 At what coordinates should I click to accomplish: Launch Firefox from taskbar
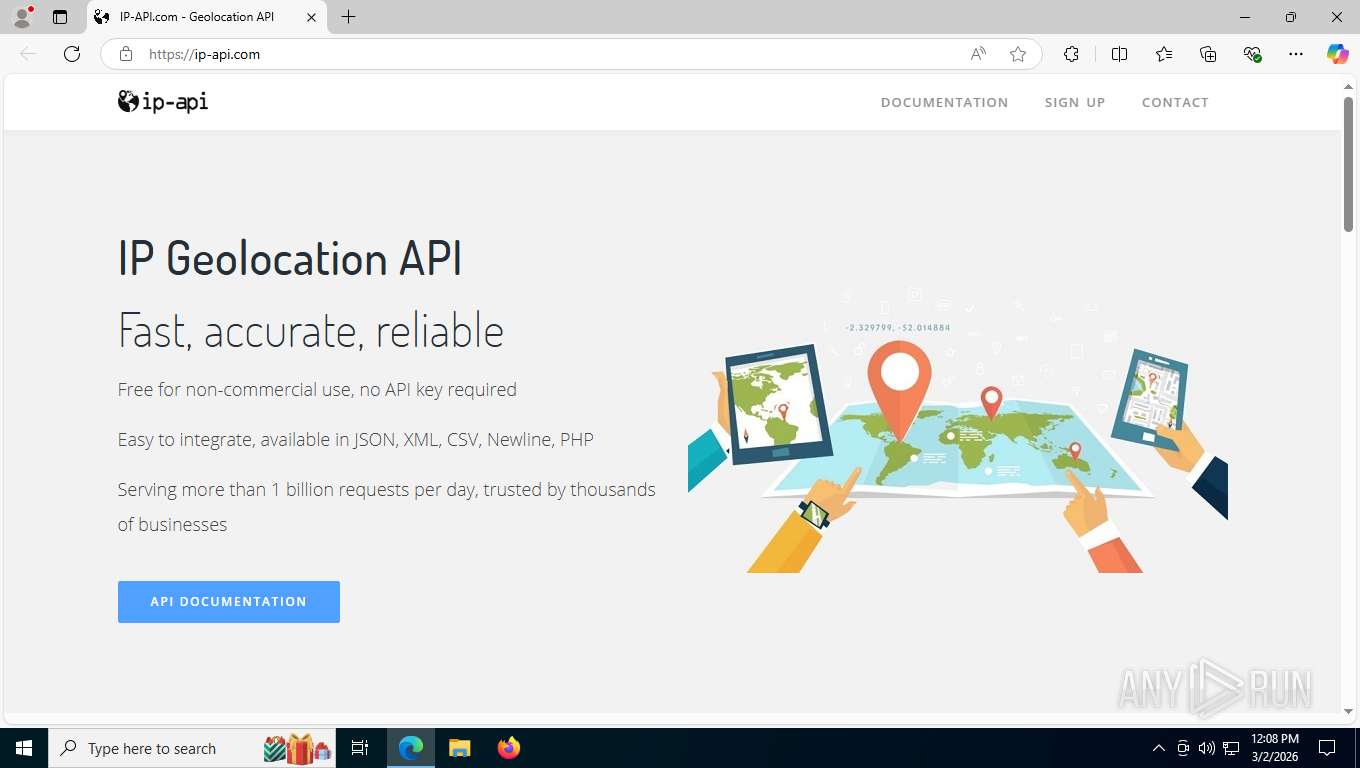[x=509, y=748]
